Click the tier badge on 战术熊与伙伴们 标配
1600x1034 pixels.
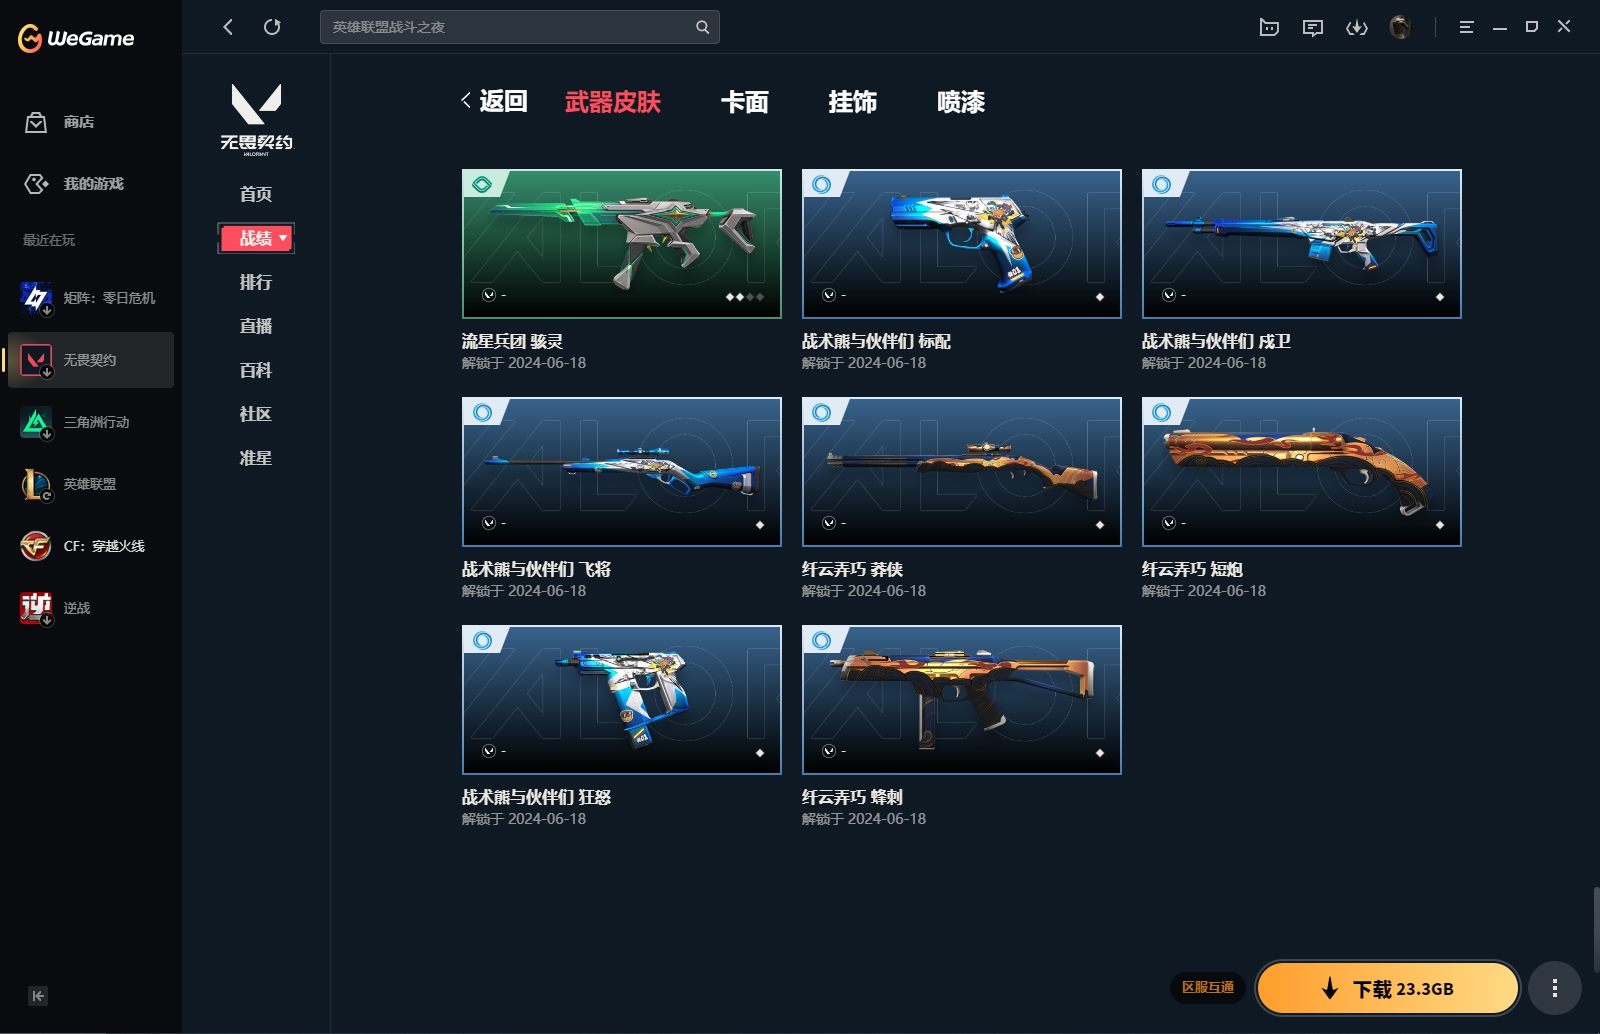[822, 184]
